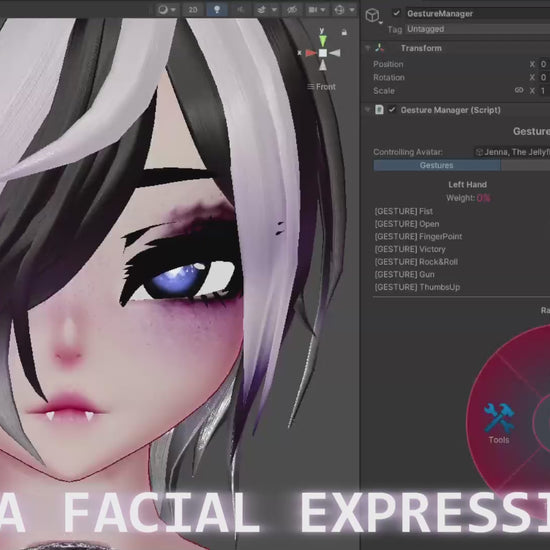Edit the Rotation X value field
The image size is (550, 550).
(544, 77)
